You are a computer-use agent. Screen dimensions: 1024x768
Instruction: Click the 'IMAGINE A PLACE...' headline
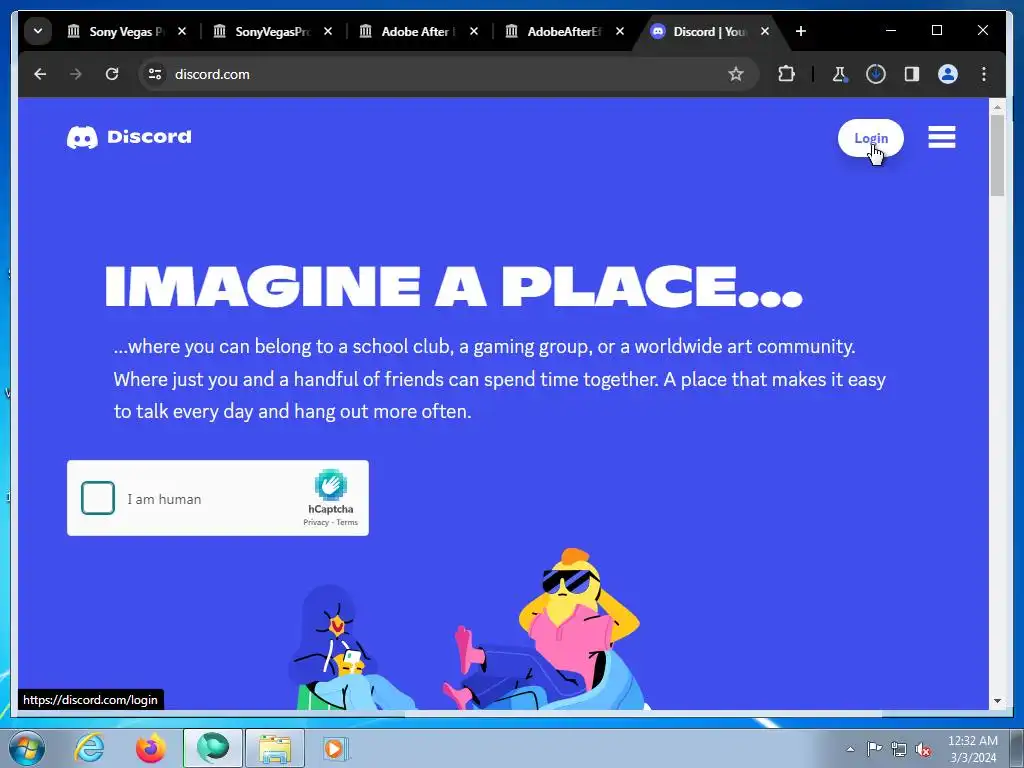click(453, 287)
